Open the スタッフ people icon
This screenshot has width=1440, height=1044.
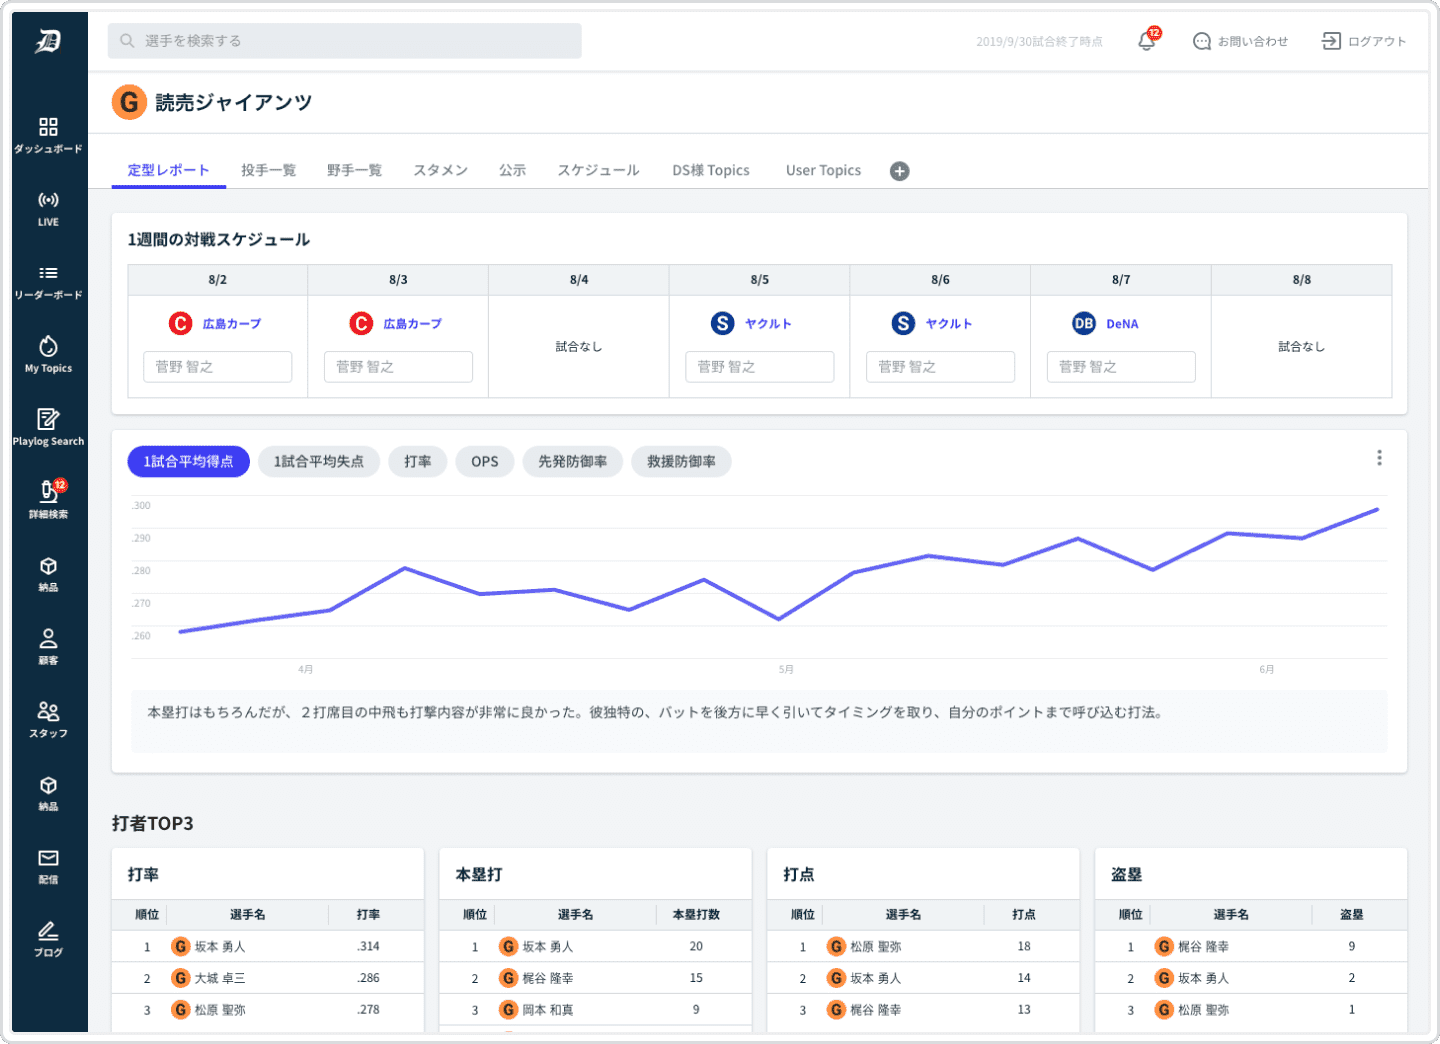point(48,711)
